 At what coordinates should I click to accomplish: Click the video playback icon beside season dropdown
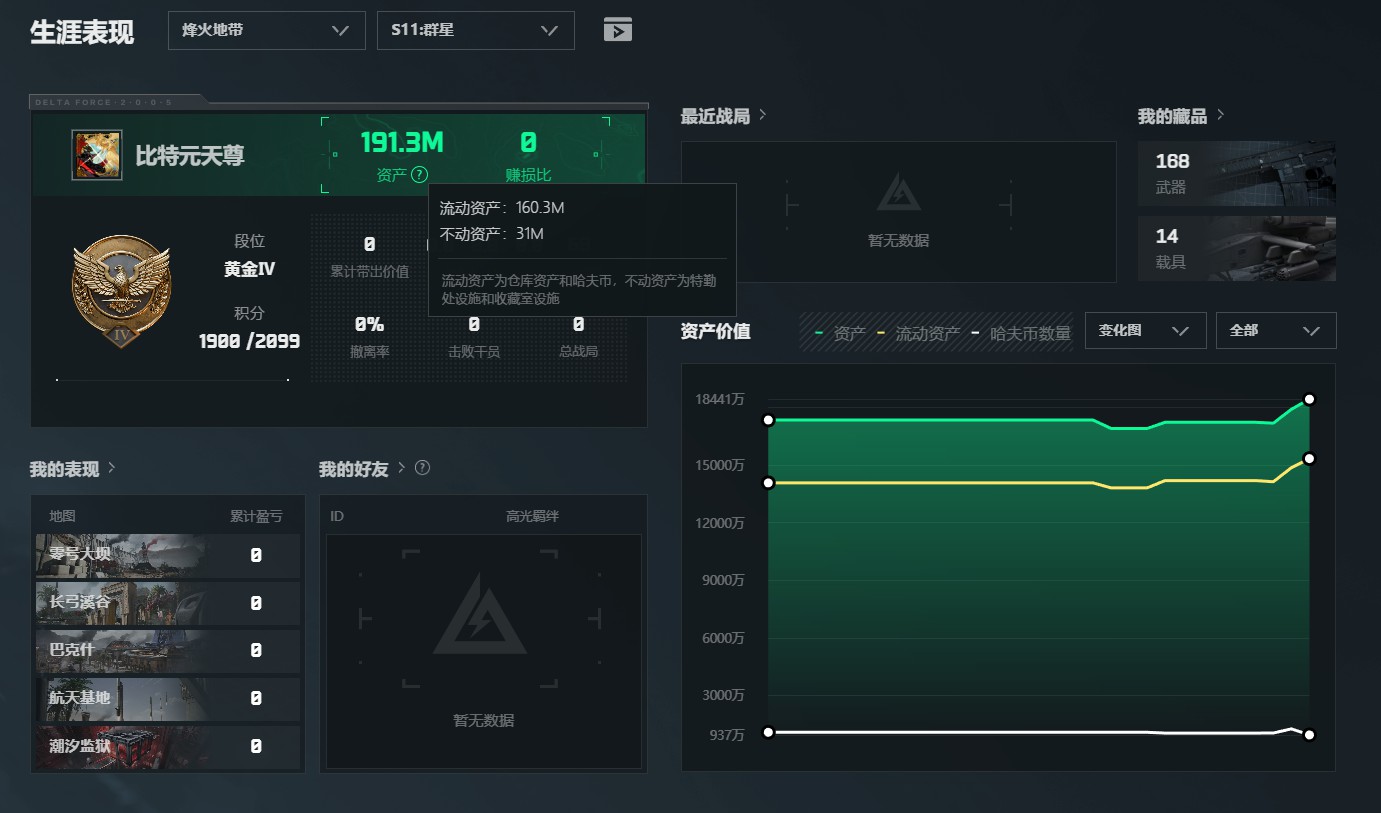coord(618,30)
